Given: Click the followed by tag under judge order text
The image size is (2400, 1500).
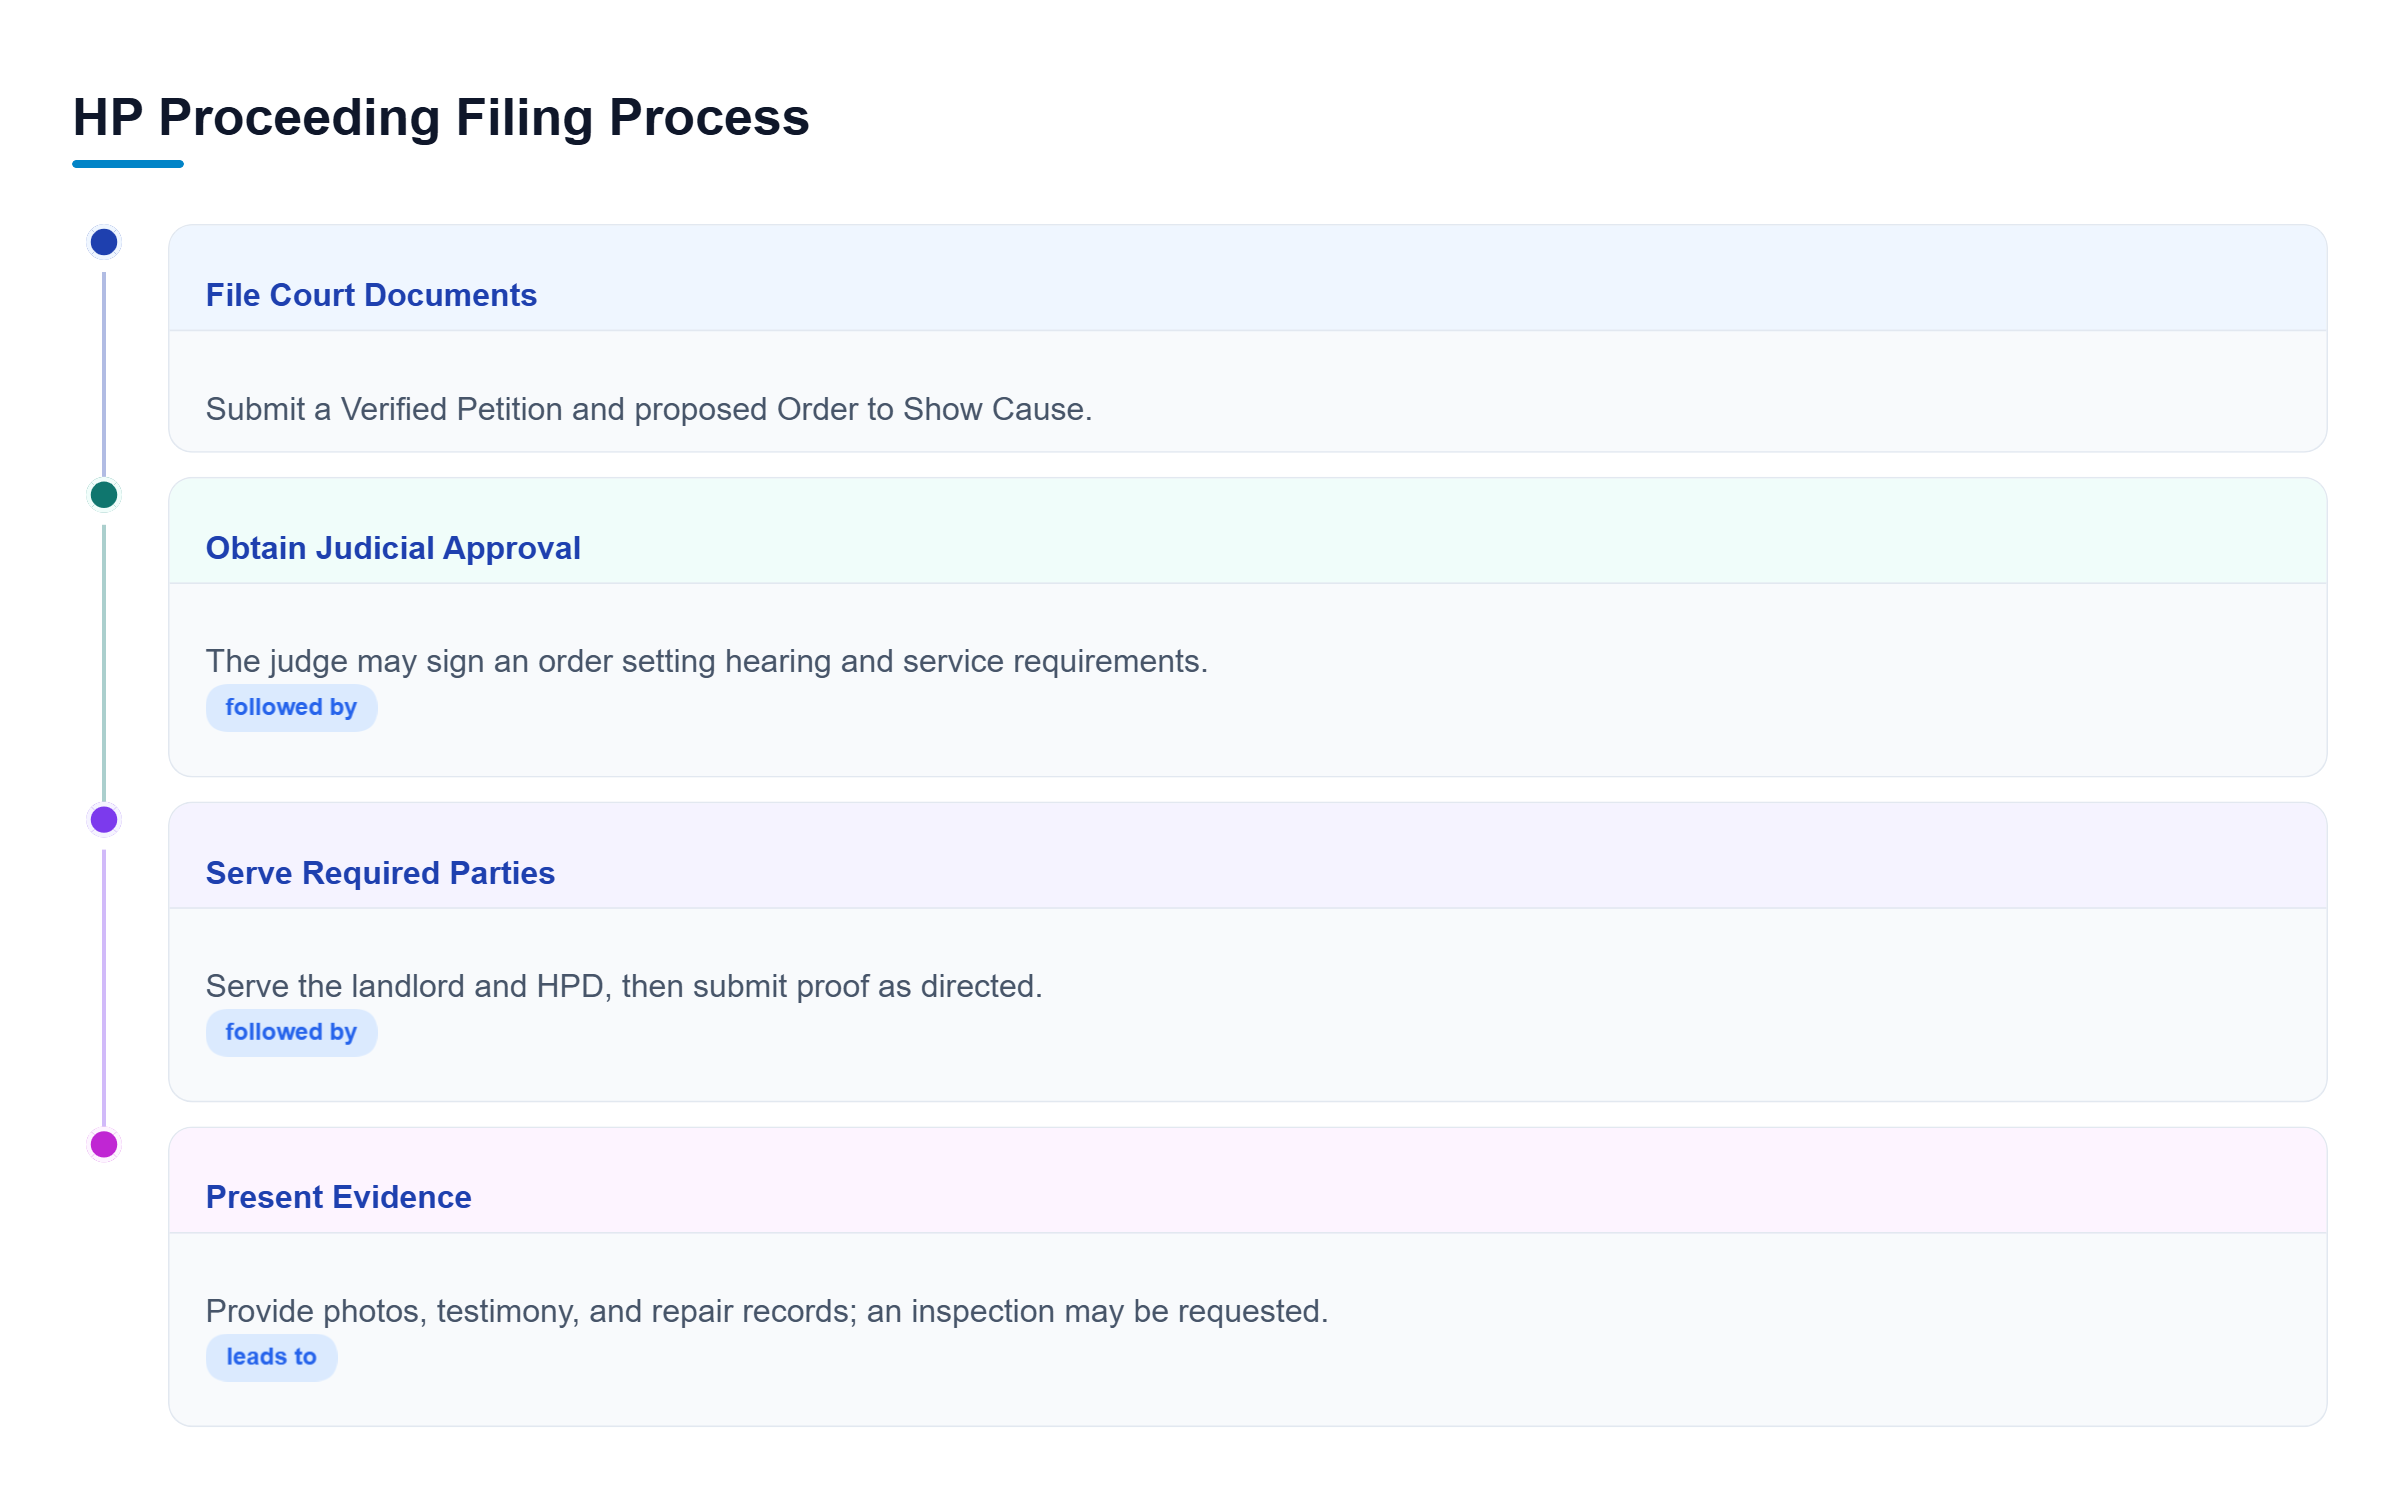Looking at the screenshot, I should coord(291,708).
